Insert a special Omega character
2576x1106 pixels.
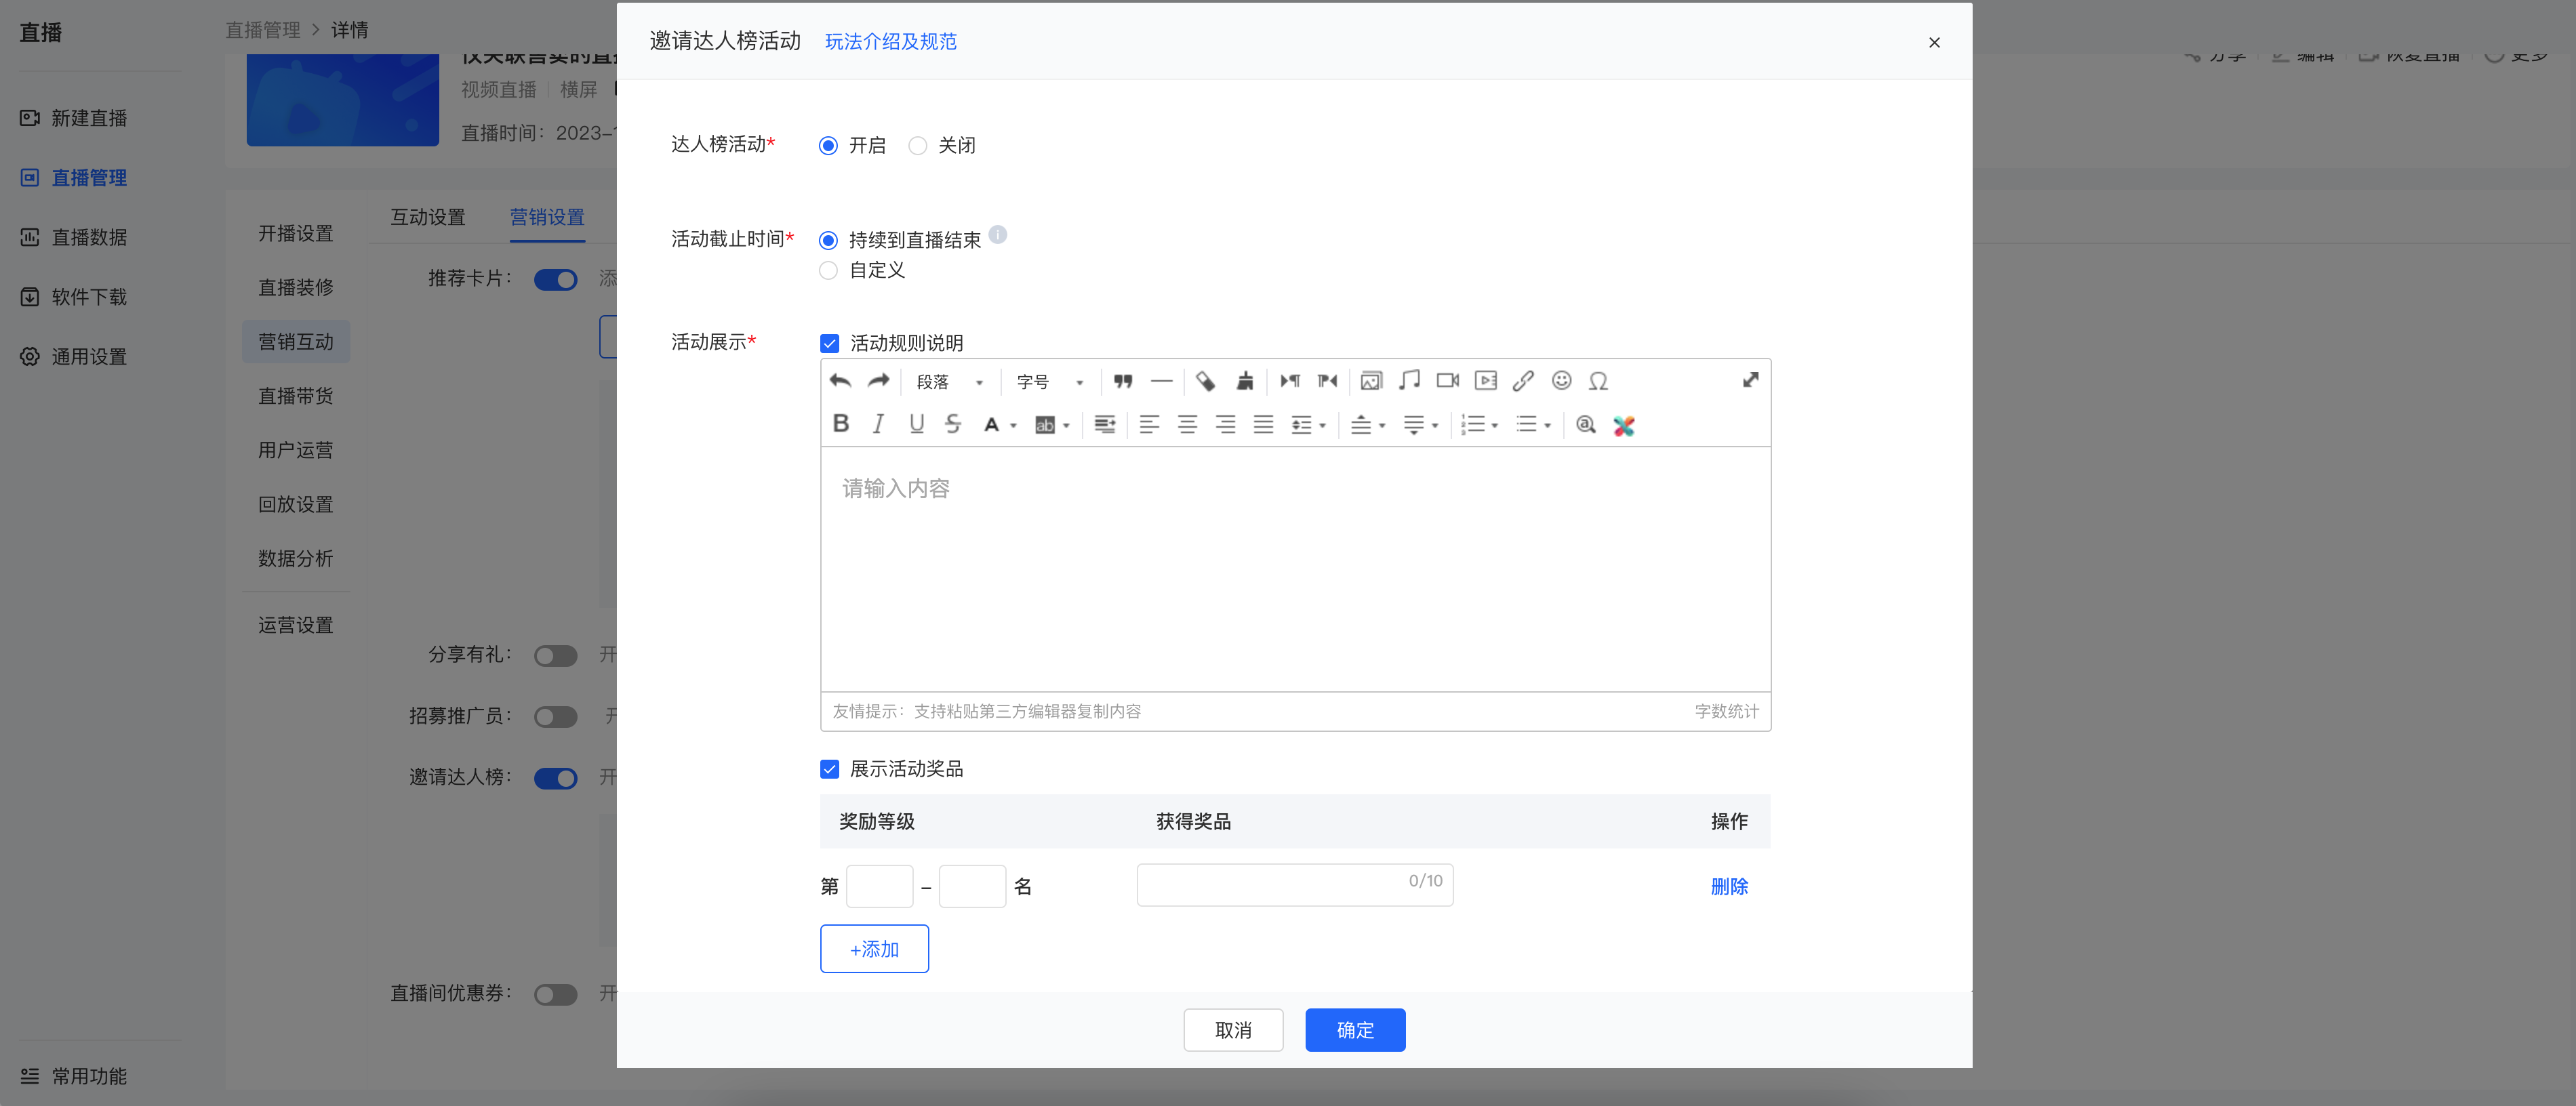point(1598,381)
